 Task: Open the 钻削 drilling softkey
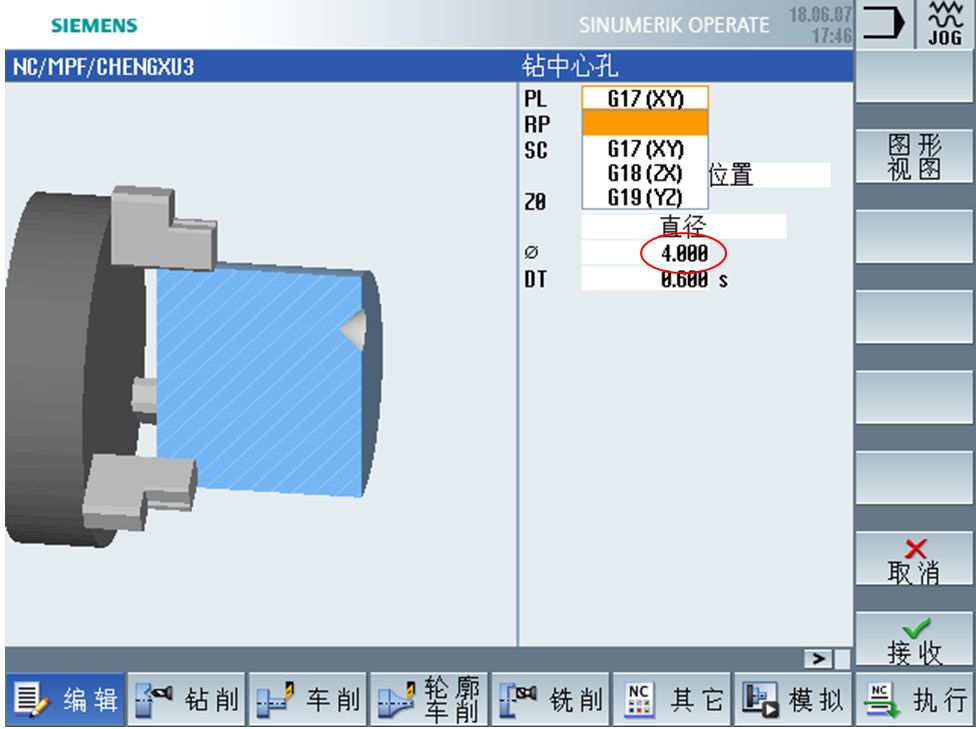(x=187, y=700)
